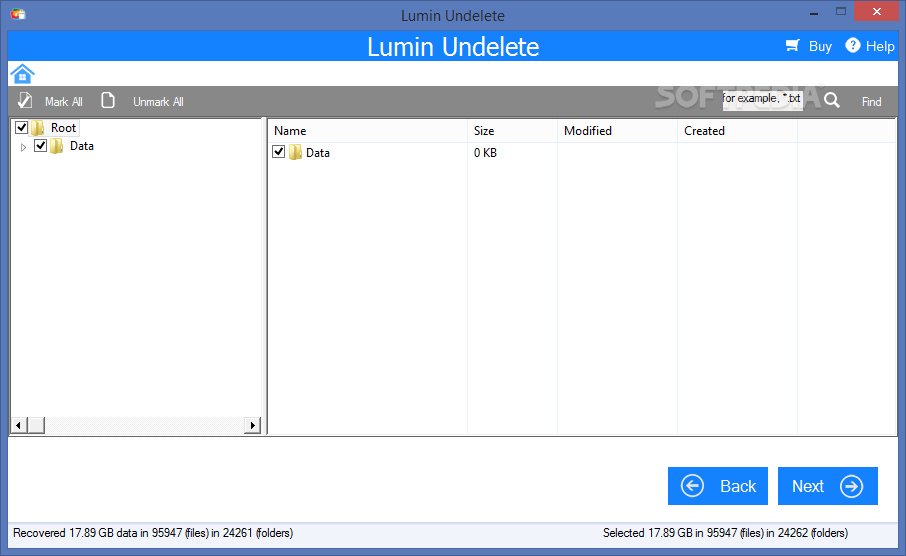
Task: Open the Buy link
Action: click(x=820, y=46)
